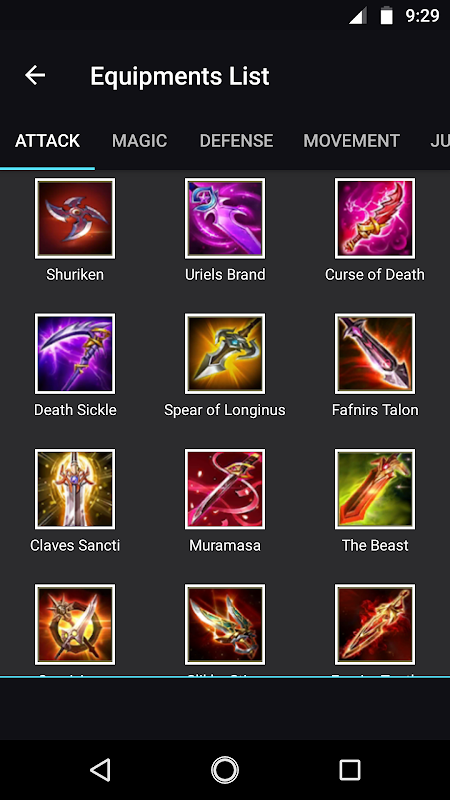This screenshot has height=800, width=450.
Task: Open the Shuriken equipment icon
Action: click(75, 218)
